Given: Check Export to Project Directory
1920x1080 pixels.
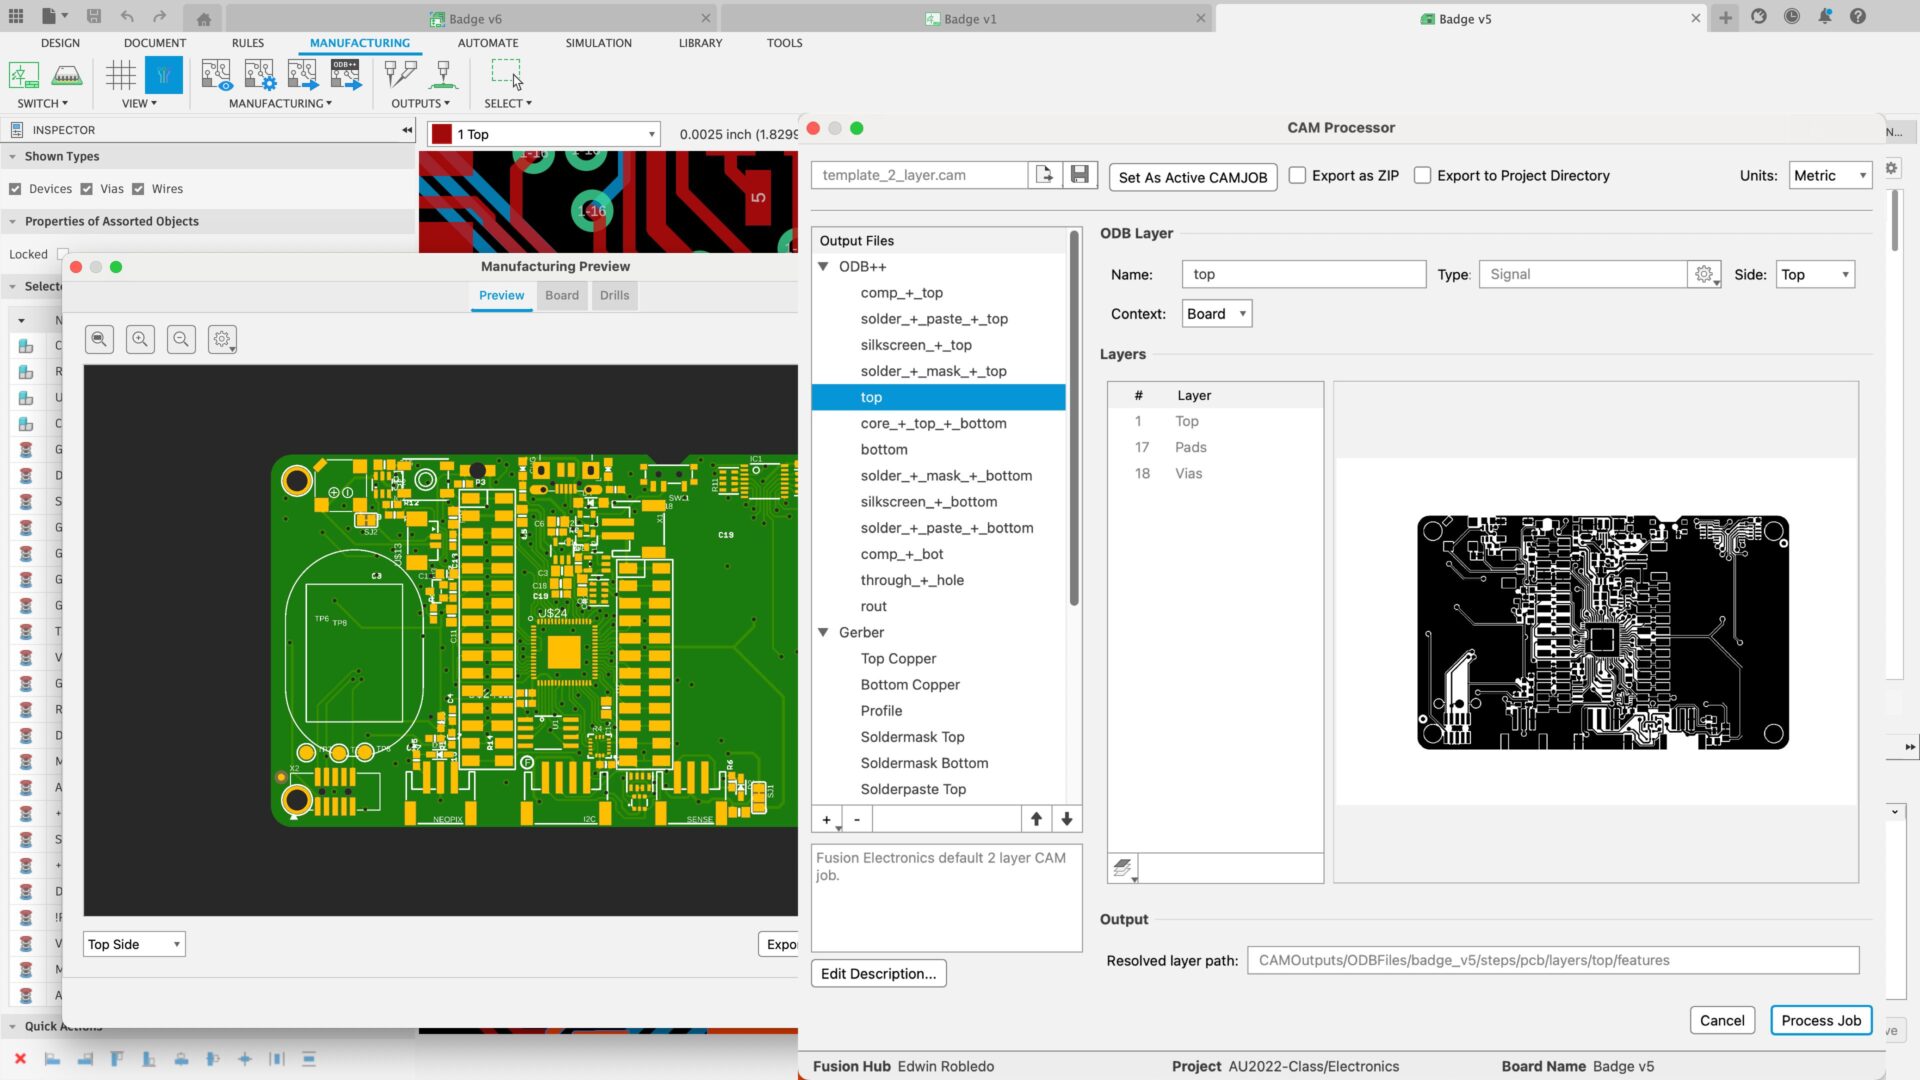Looking at the screenshot, I should click(x=1422, y=175).
